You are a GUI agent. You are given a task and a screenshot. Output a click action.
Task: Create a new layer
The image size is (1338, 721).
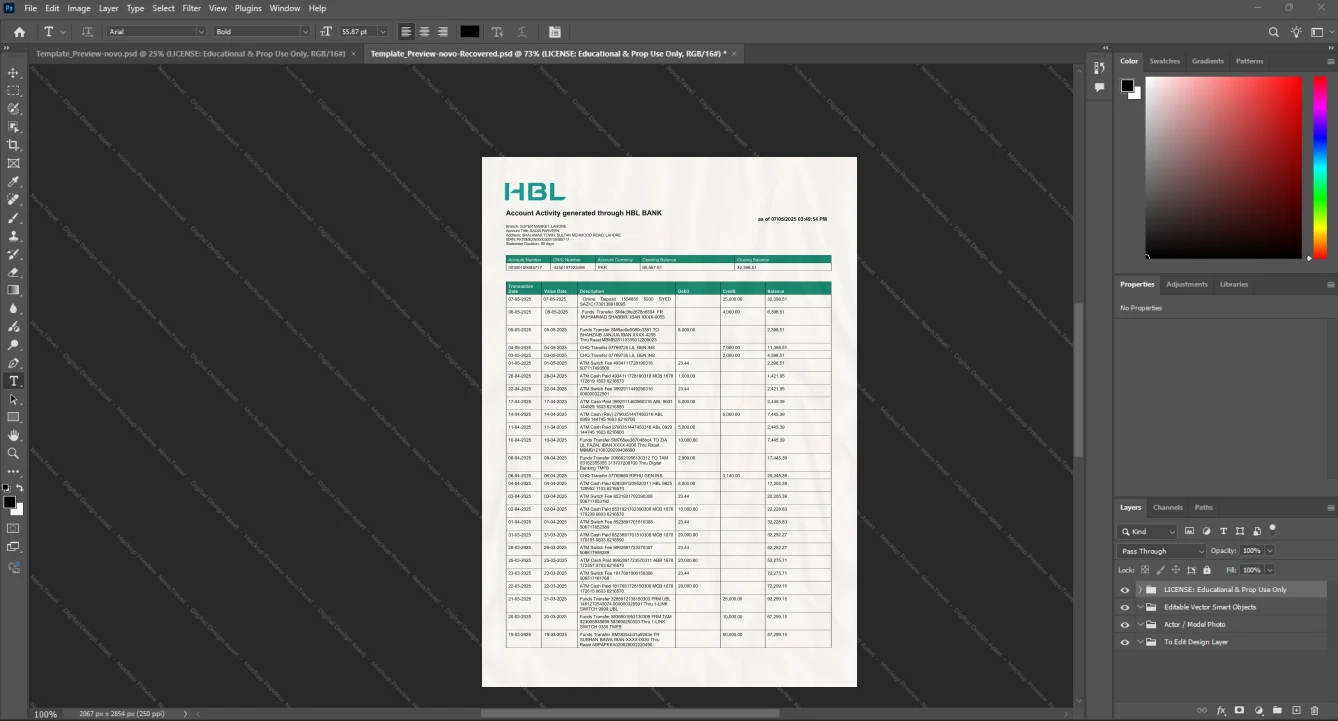point(1296,710)
